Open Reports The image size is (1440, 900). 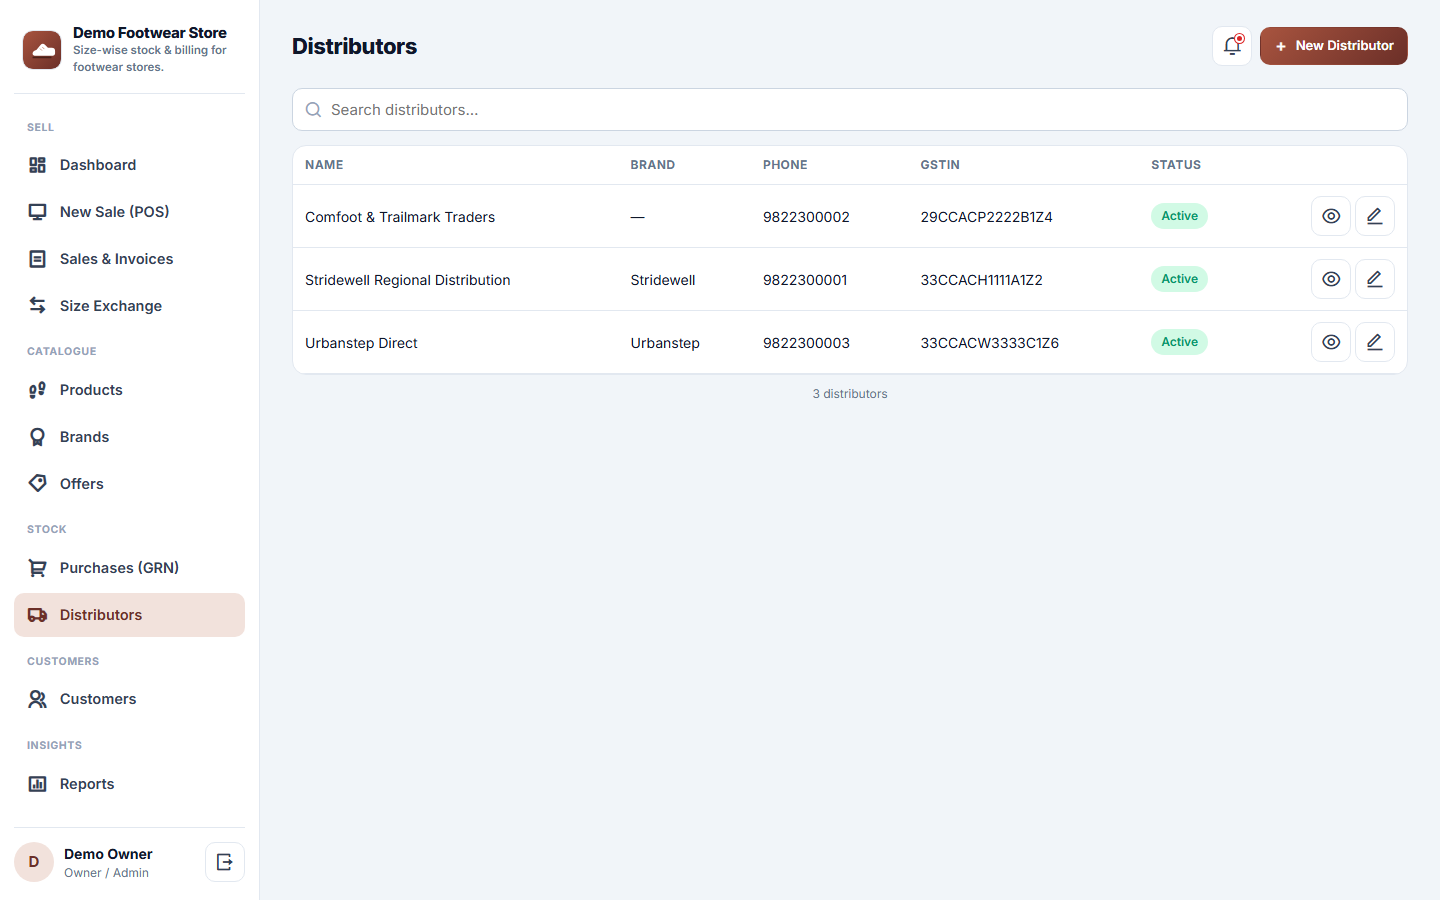(x=129, y=784)
